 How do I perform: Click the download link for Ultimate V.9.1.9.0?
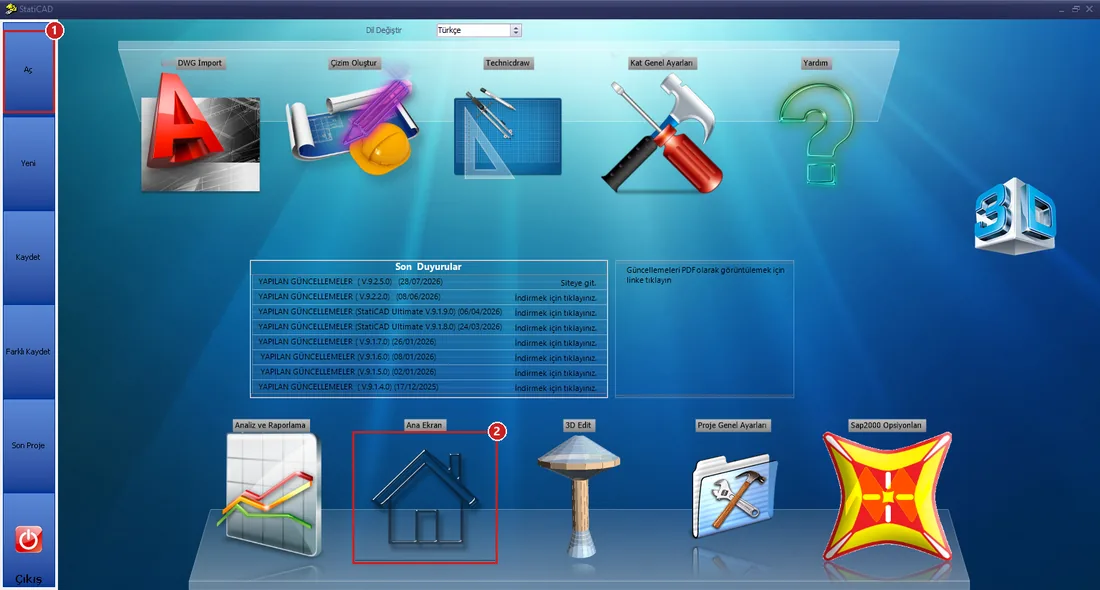pos(556,313)
